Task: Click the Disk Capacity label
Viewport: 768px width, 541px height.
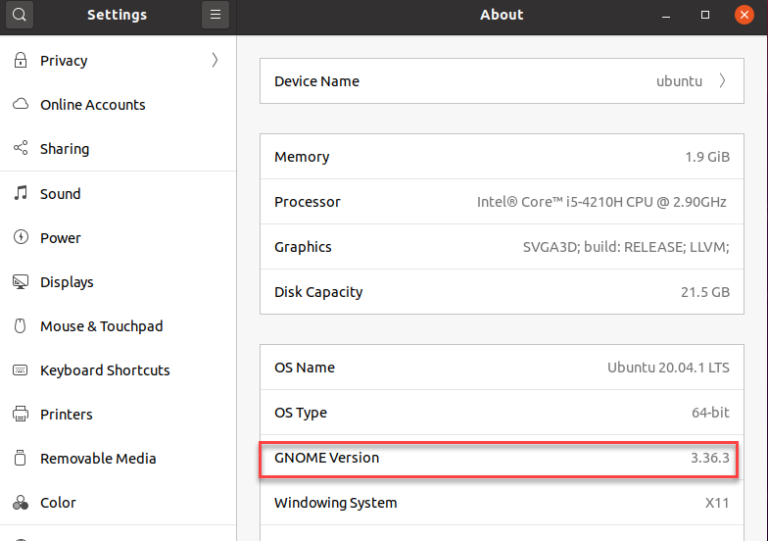Action: point(318,292)
